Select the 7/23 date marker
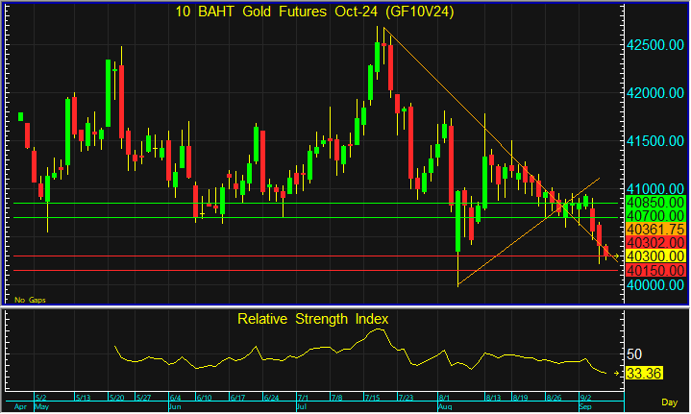This screenshot has height=414, width=691. tap(406, 398)
